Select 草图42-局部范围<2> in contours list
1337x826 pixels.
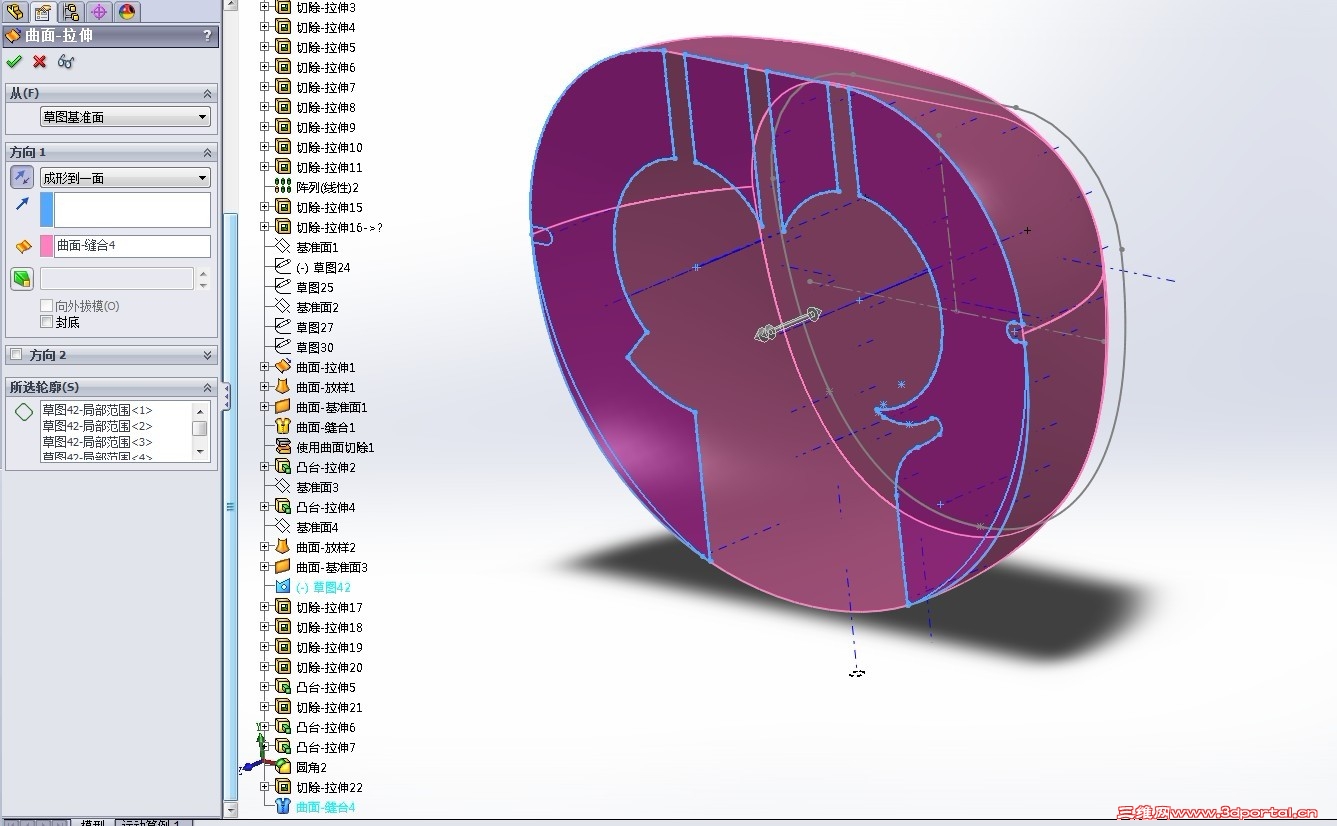coord(97,426)
